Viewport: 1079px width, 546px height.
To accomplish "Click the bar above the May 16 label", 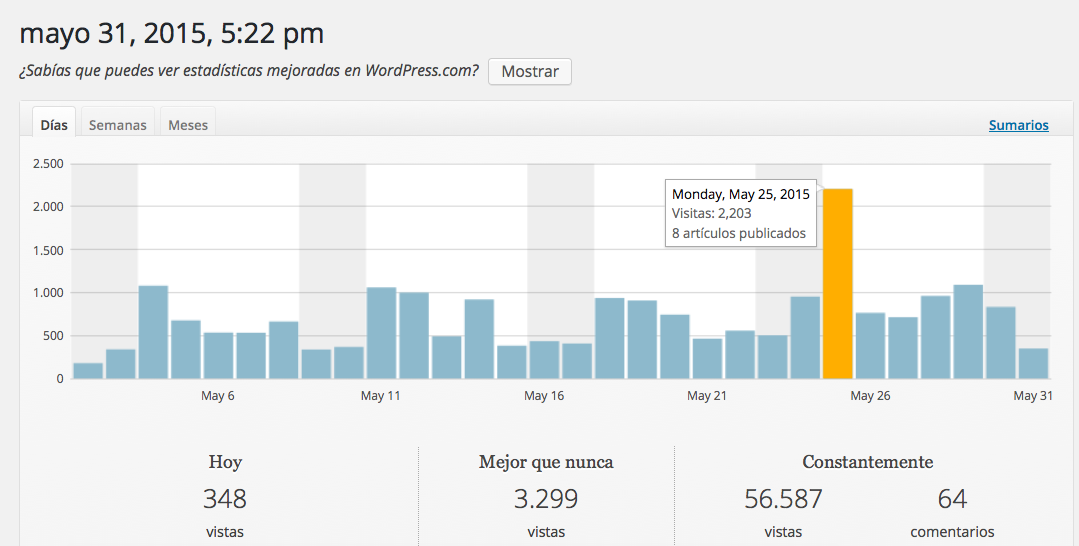I will click(x=544, y=360).
